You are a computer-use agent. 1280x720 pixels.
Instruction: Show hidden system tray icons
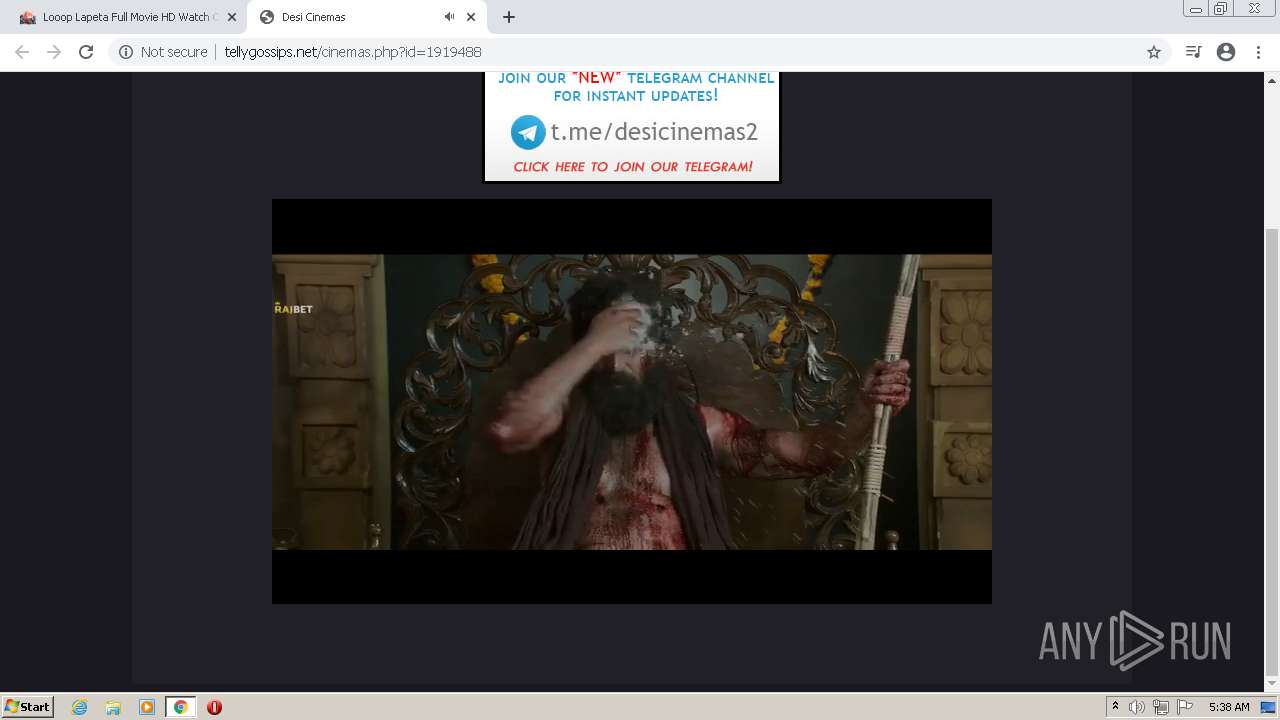click(x=1115, y=707)
